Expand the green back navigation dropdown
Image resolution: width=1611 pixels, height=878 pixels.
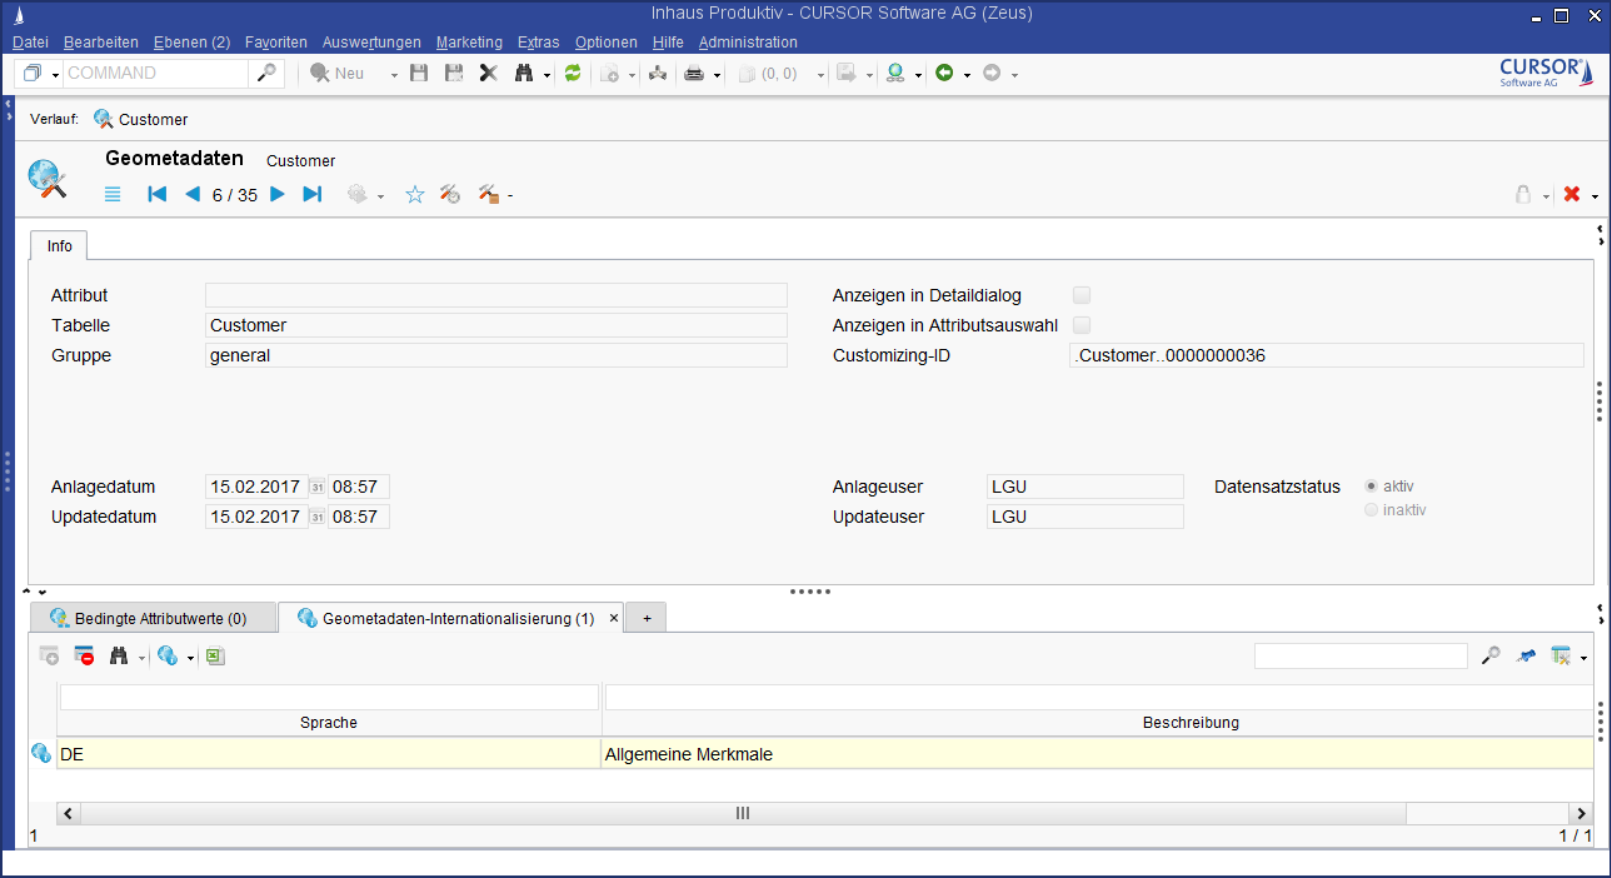point(967,75)
